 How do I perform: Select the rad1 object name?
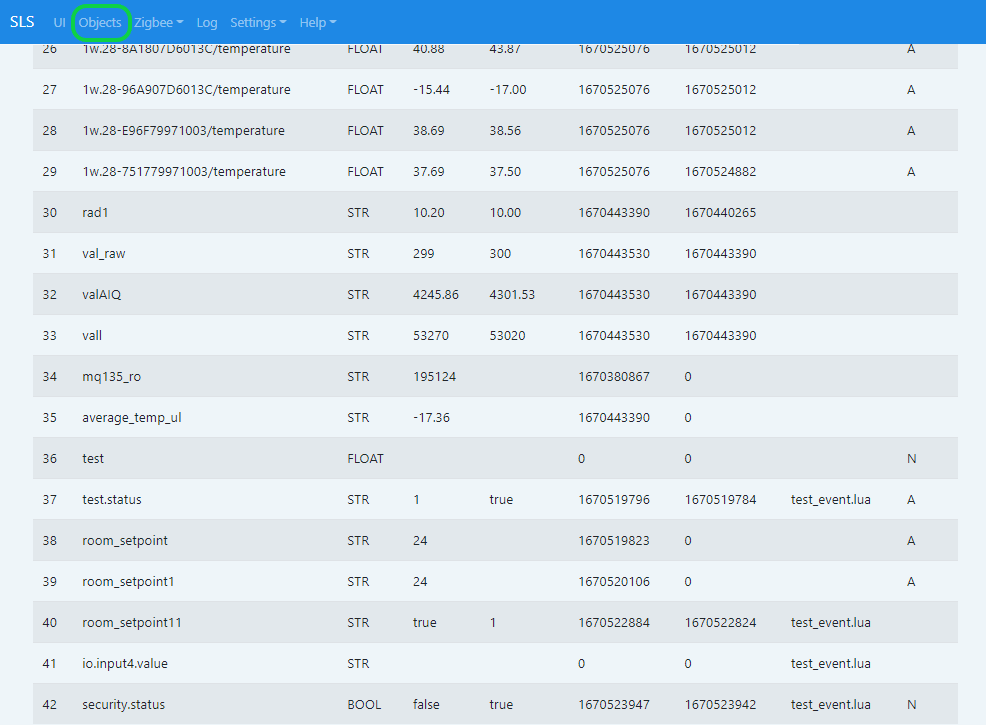(x=95, y=212)
